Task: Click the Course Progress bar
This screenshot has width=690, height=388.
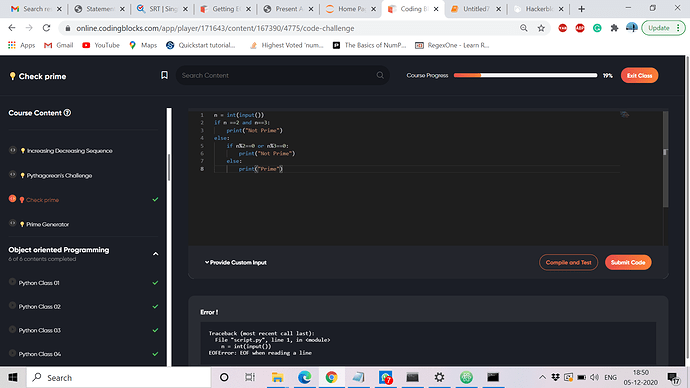Action: (525, 75)
